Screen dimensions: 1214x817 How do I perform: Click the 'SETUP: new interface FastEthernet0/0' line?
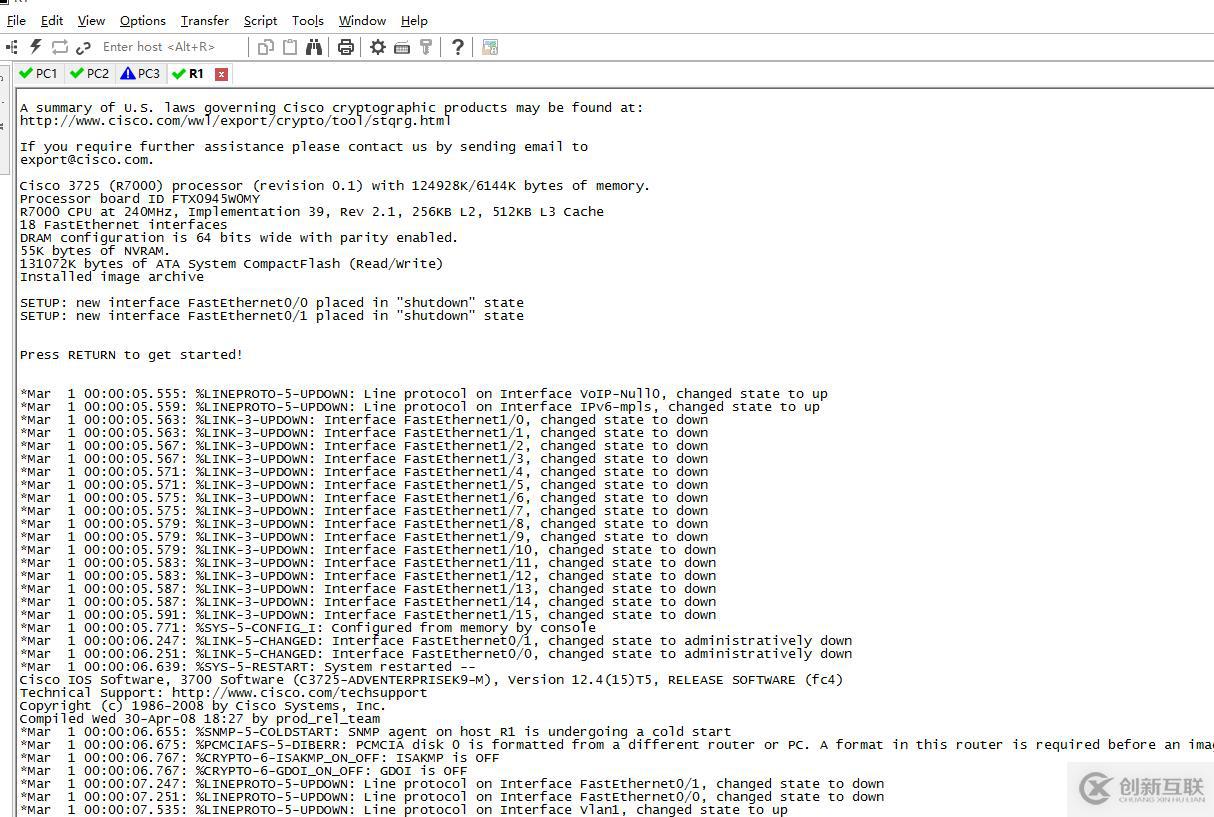point(272,303)
